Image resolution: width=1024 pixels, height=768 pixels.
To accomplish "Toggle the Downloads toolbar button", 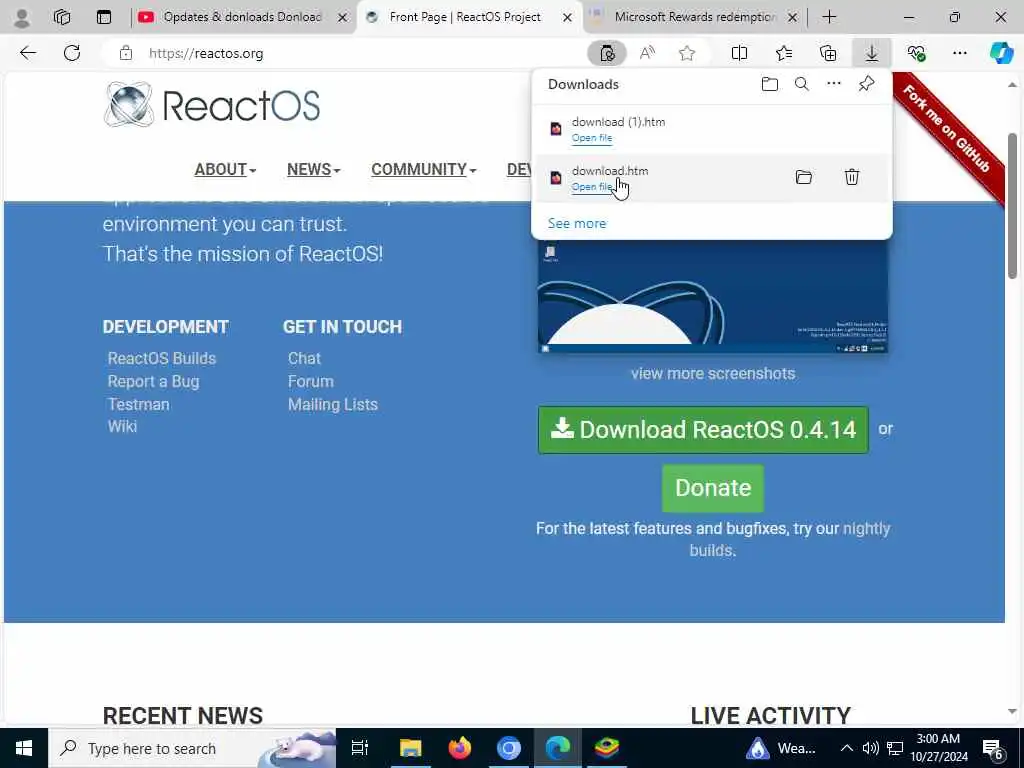I will click(872, 53).
